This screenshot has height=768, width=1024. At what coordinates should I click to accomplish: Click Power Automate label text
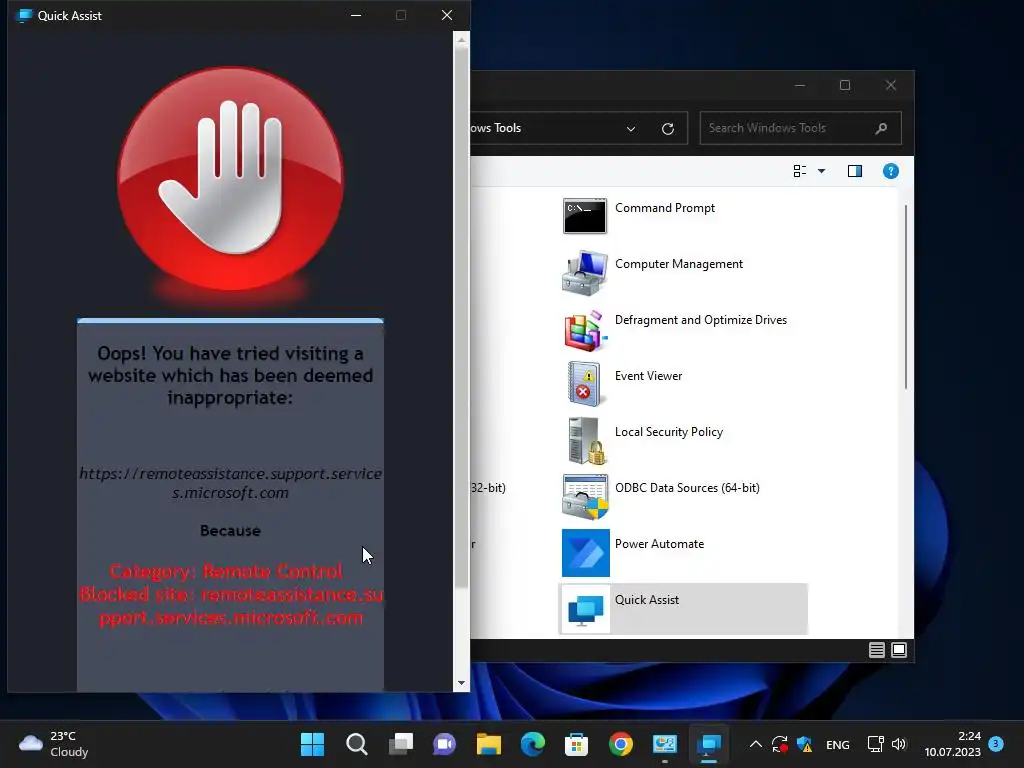click(x=660, y=544)
